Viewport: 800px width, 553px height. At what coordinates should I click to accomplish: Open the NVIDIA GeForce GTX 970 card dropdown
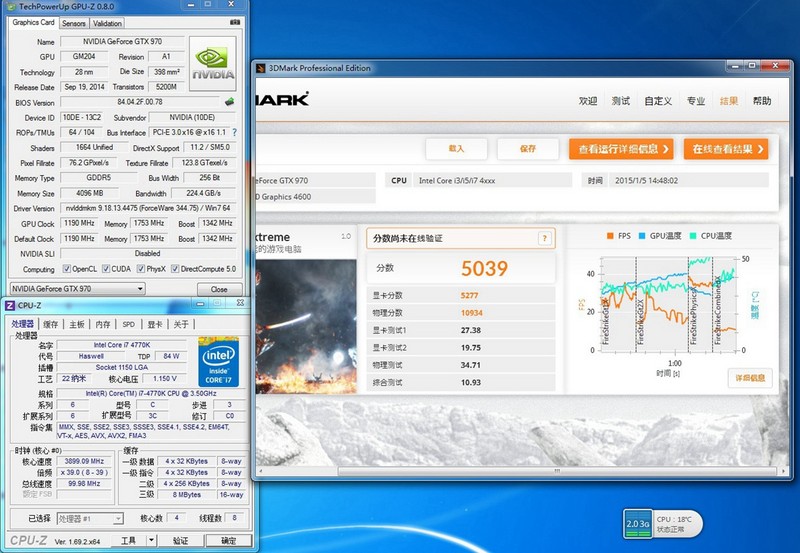78,289
